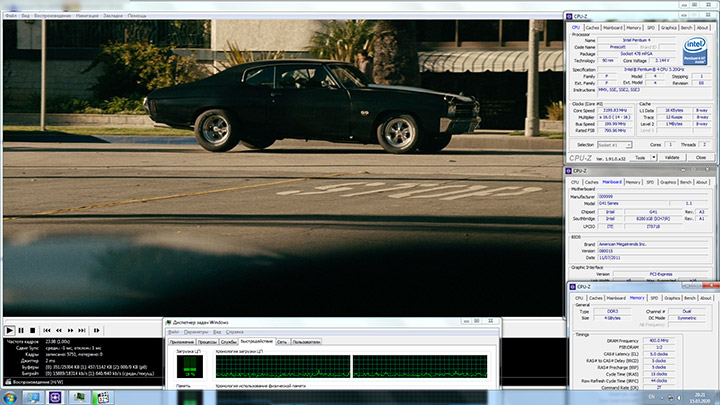Viewport: 720px width, 405px height.
Task: Click the EN language indicator in the tray
Action: (x=651, y=397)
